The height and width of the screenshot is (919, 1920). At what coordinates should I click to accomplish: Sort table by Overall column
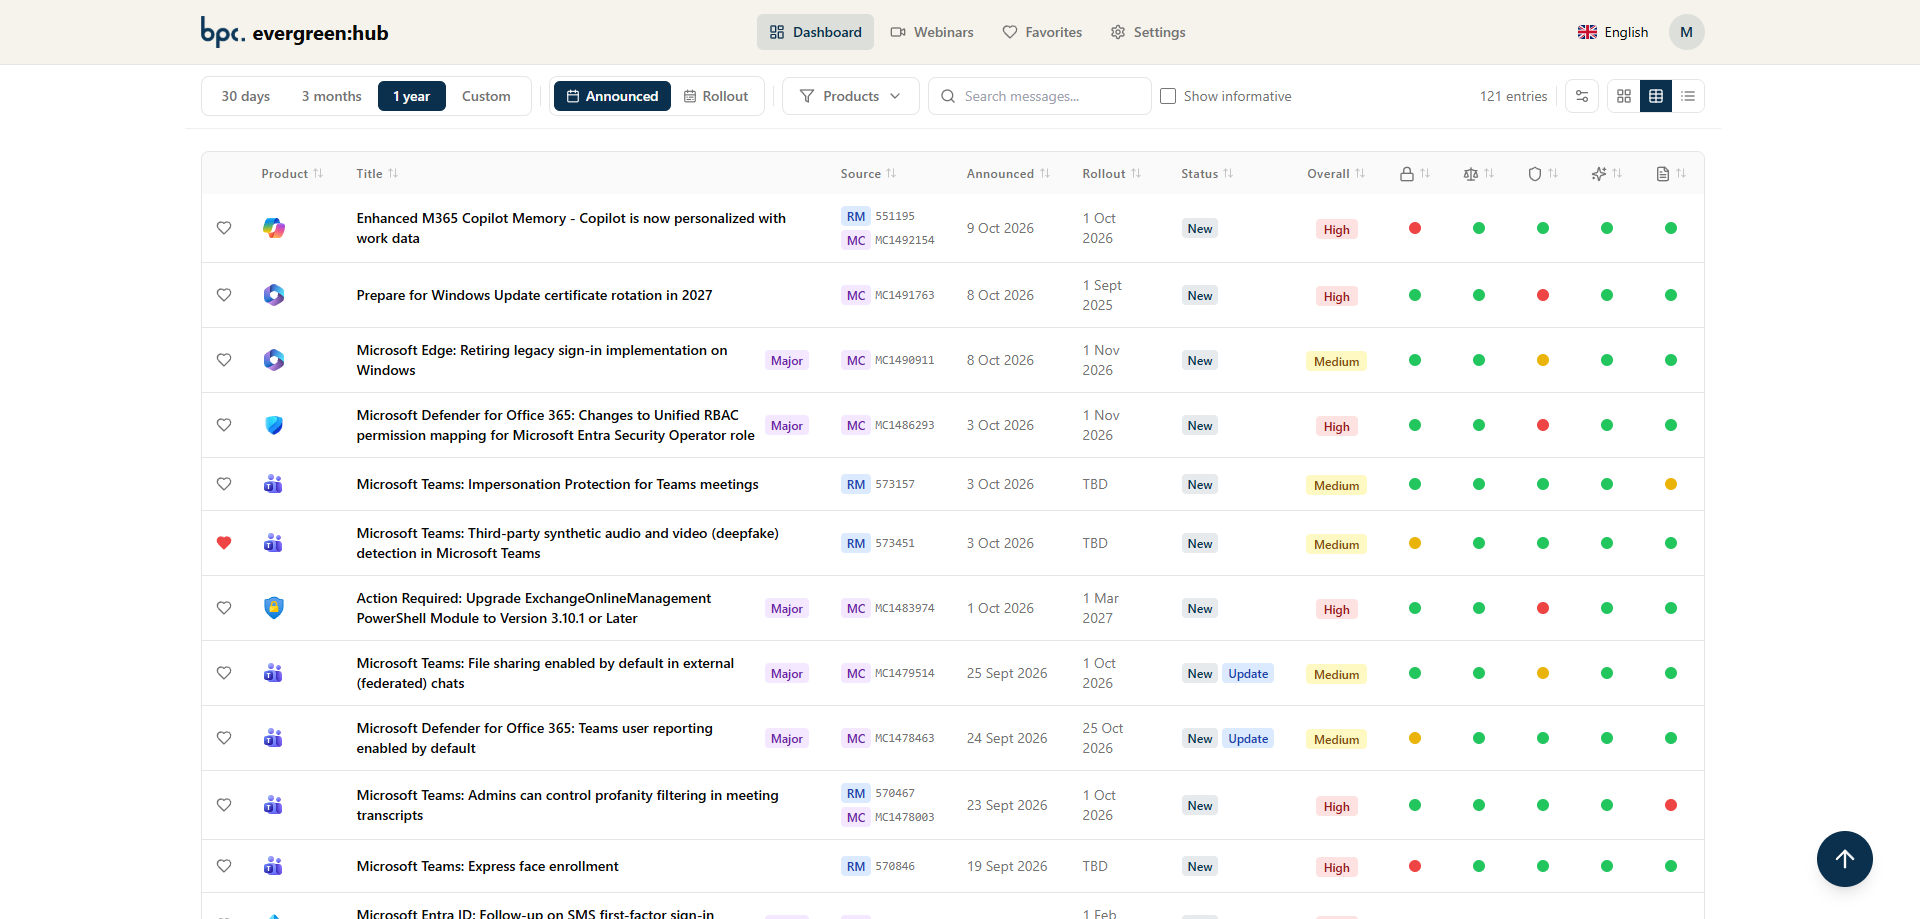coord(1336,174)
